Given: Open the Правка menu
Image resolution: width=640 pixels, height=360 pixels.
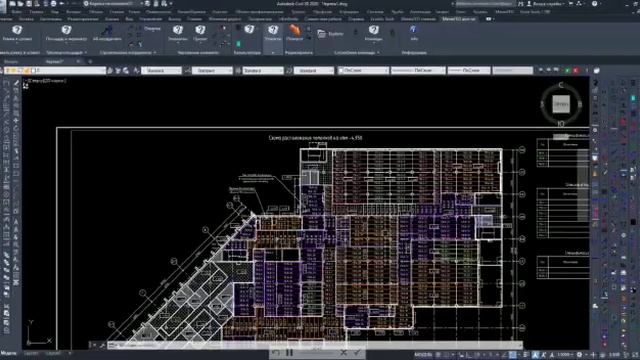Looking at the screenshot, I should tap(36, 12).
